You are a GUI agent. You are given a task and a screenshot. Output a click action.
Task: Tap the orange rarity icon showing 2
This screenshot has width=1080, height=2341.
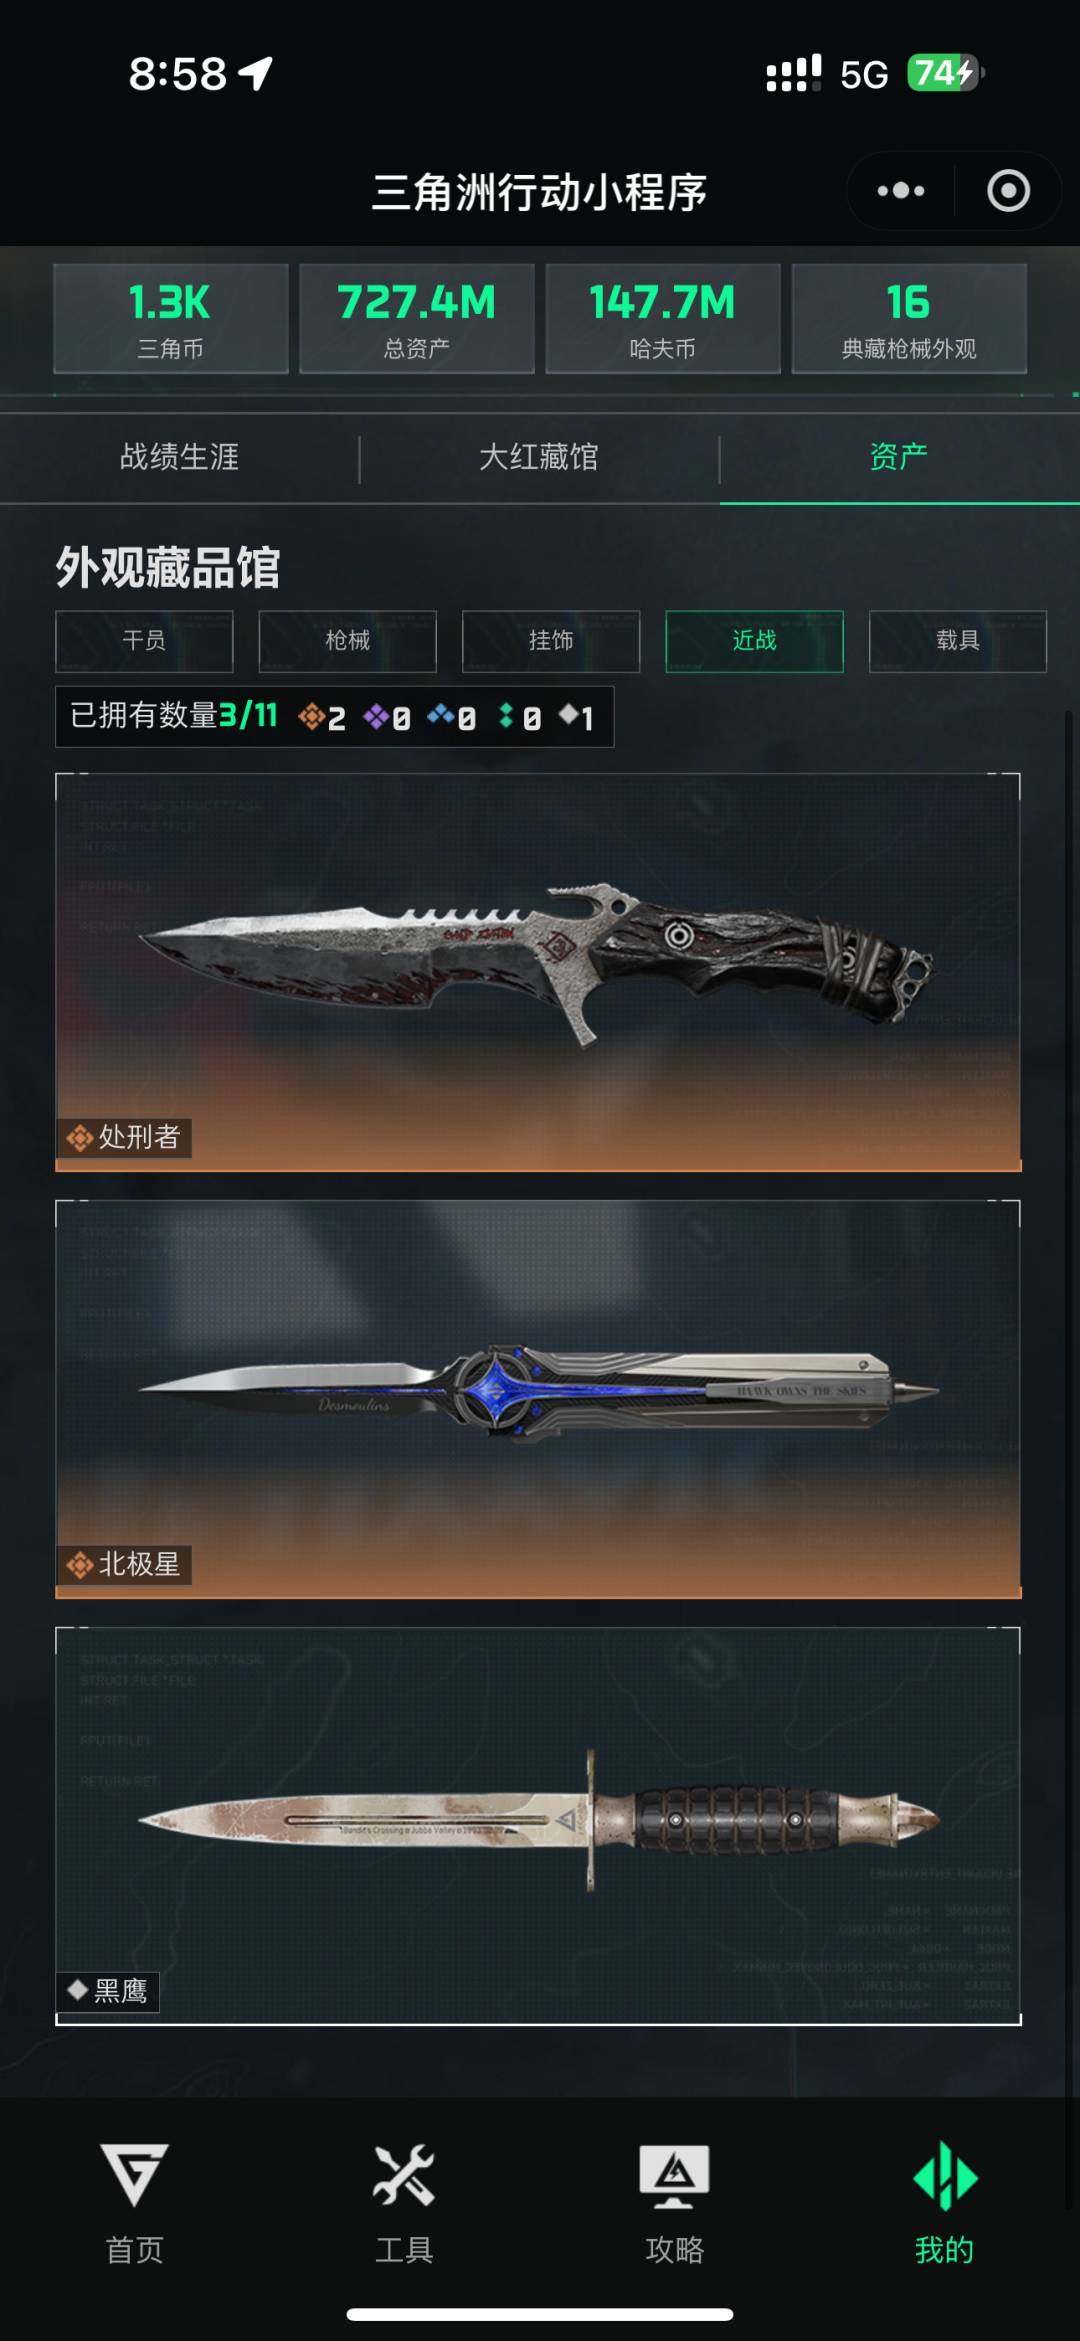tap(311, 716)
